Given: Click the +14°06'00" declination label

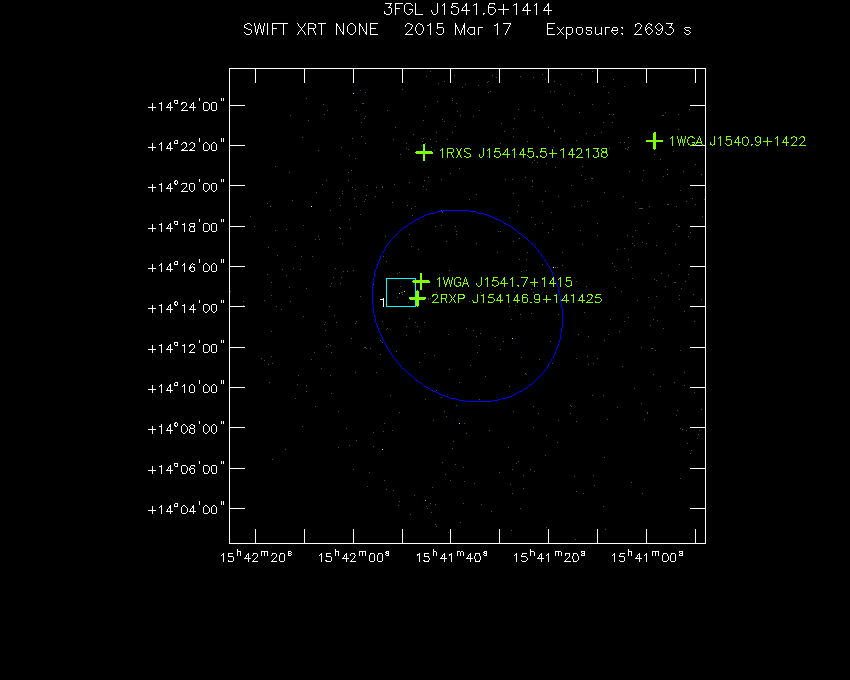Looking at the screenshot, I should (x=186, y=469).
